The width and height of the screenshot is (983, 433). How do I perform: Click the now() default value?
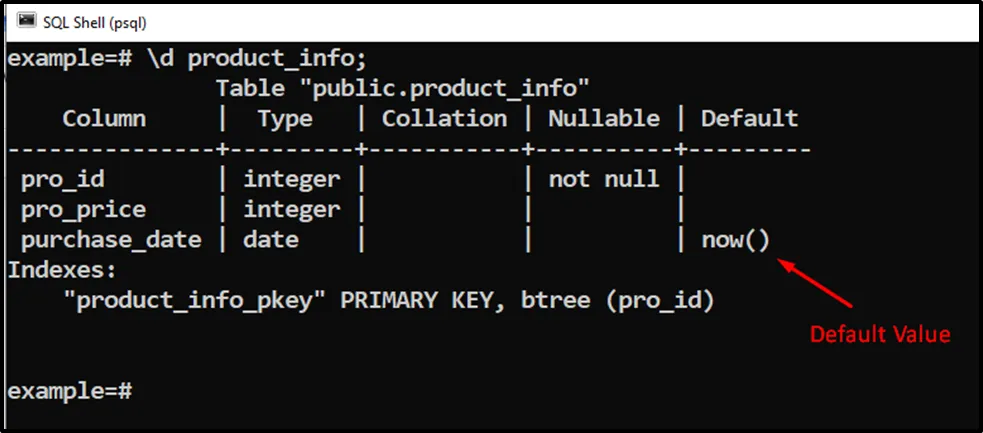(x=735, y=240)
